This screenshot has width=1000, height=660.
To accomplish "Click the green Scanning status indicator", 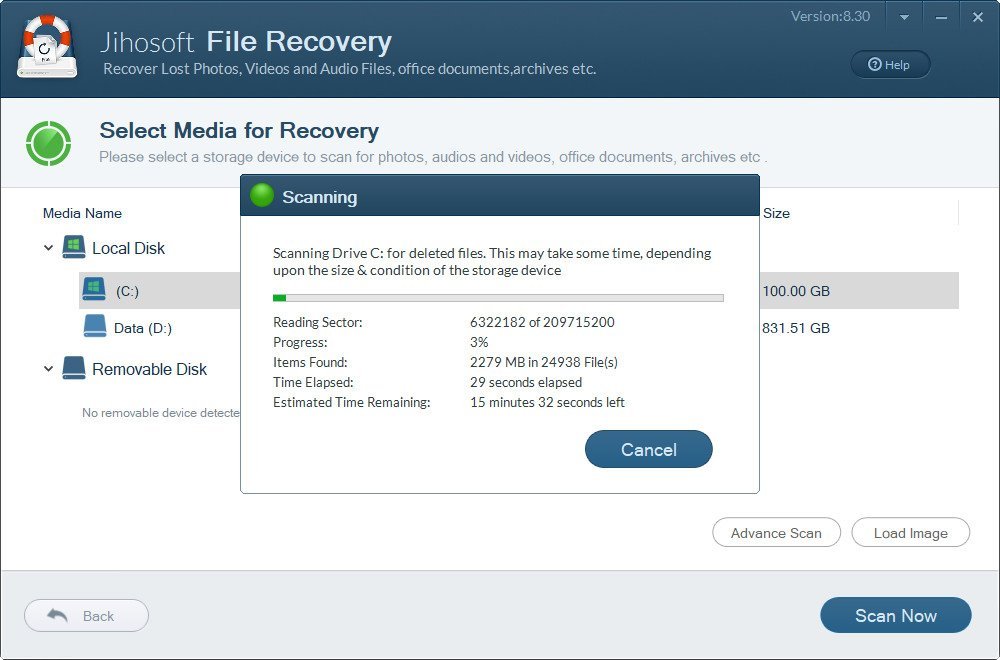I will 262,196.
